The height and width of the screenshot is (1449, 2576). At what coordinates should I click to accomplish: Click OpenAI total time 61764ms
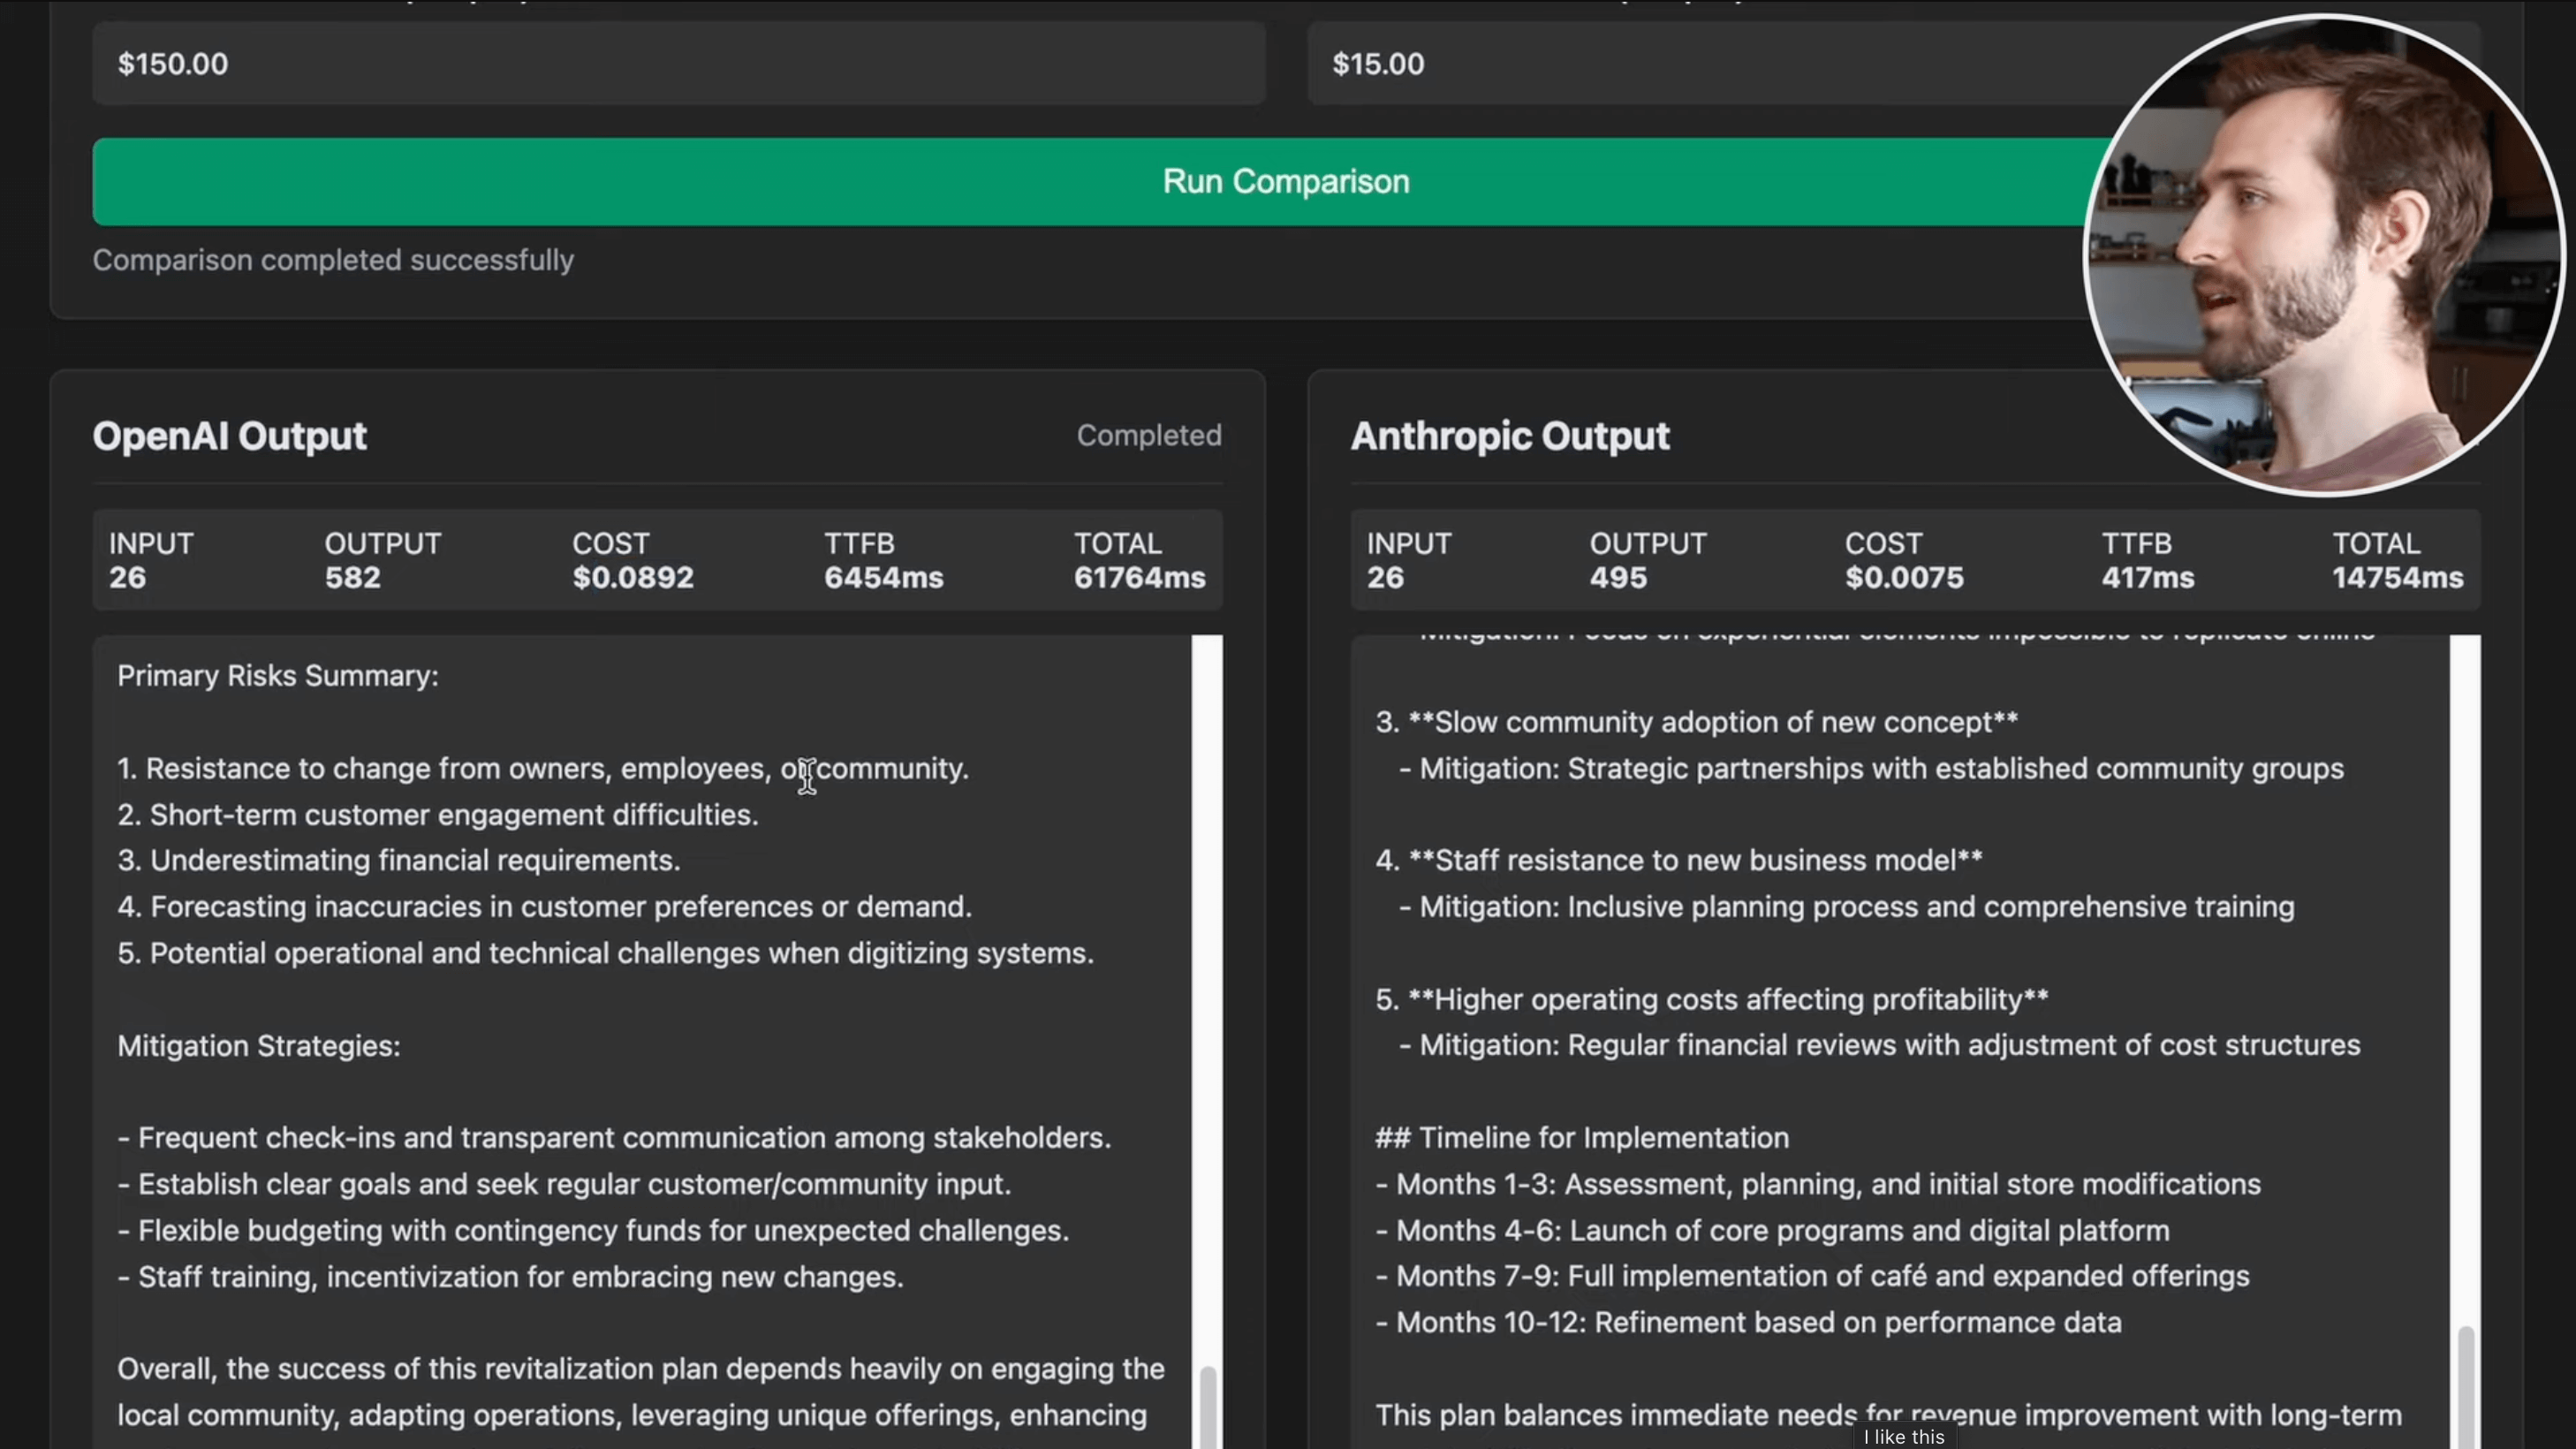click(1140, 578)
